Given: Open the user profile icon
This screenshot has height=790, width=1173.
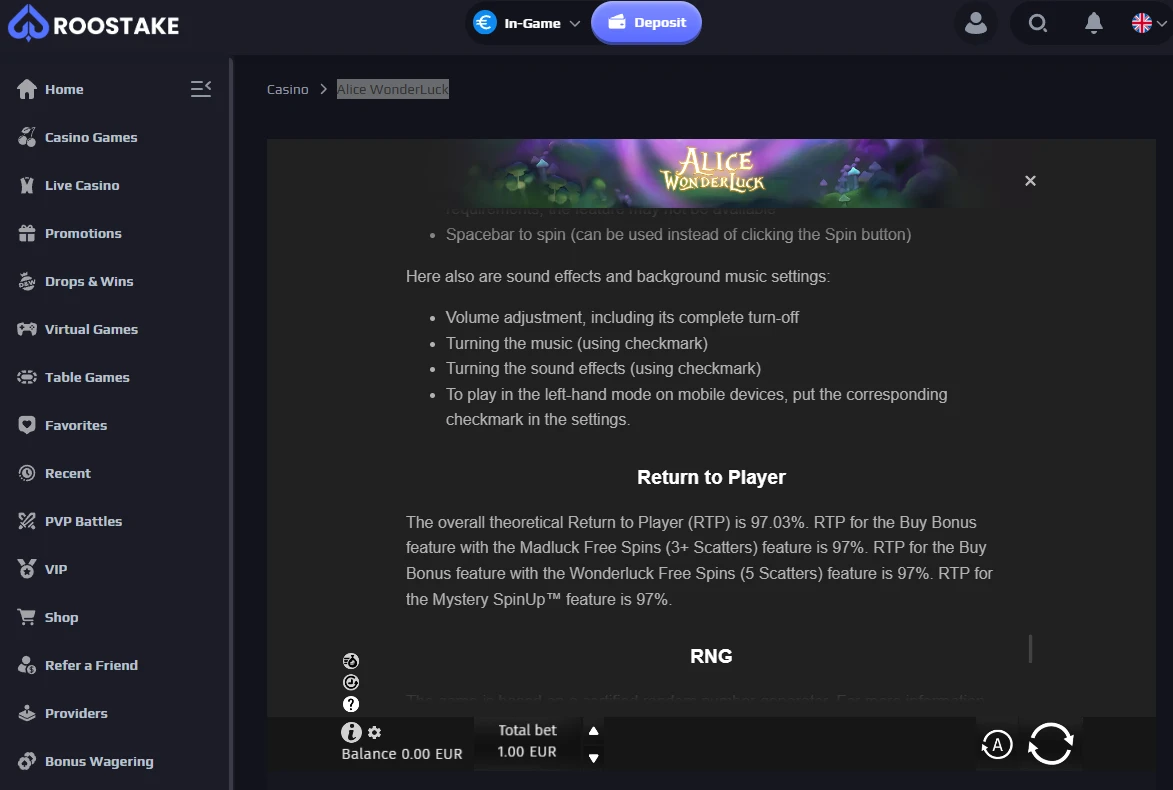Looking at the screenshot, I should 976,23.
